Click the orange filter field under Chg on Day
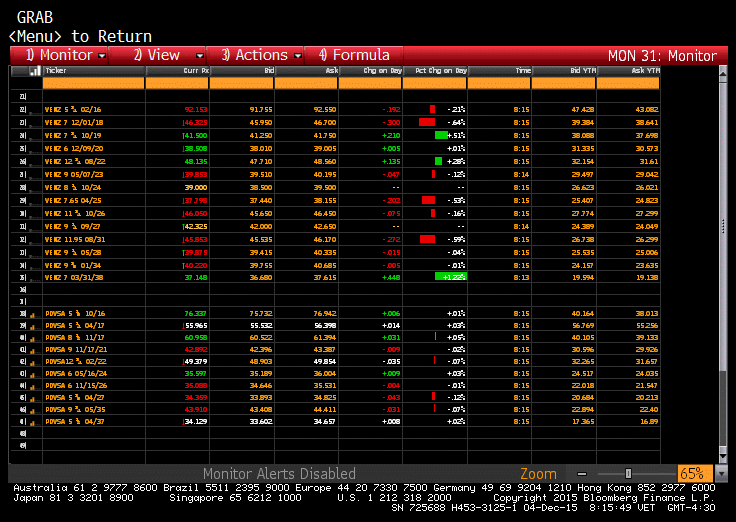This screenshot has width=736, height=522. pyautogui.click(x=370, y=84)
